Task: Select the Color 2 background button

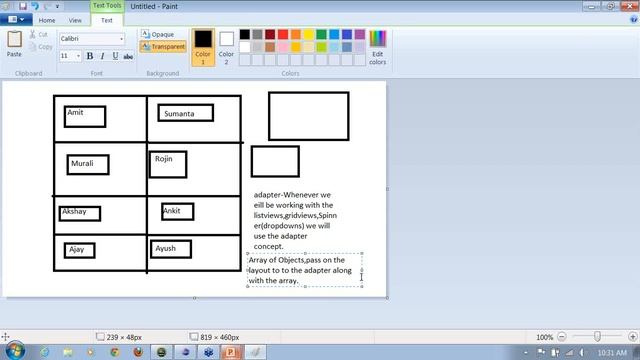Action: [226, 47]
